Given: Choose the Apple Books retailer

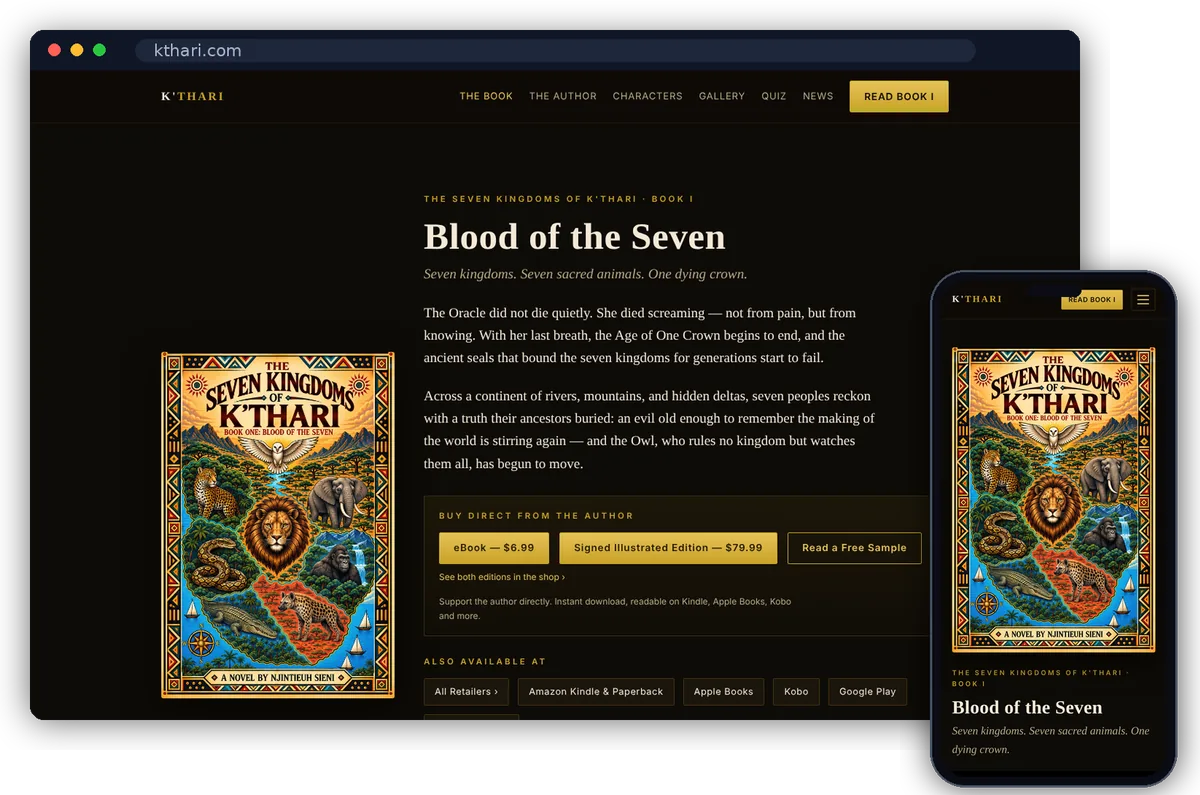Looking at the screenshot, I should [724, 692].
